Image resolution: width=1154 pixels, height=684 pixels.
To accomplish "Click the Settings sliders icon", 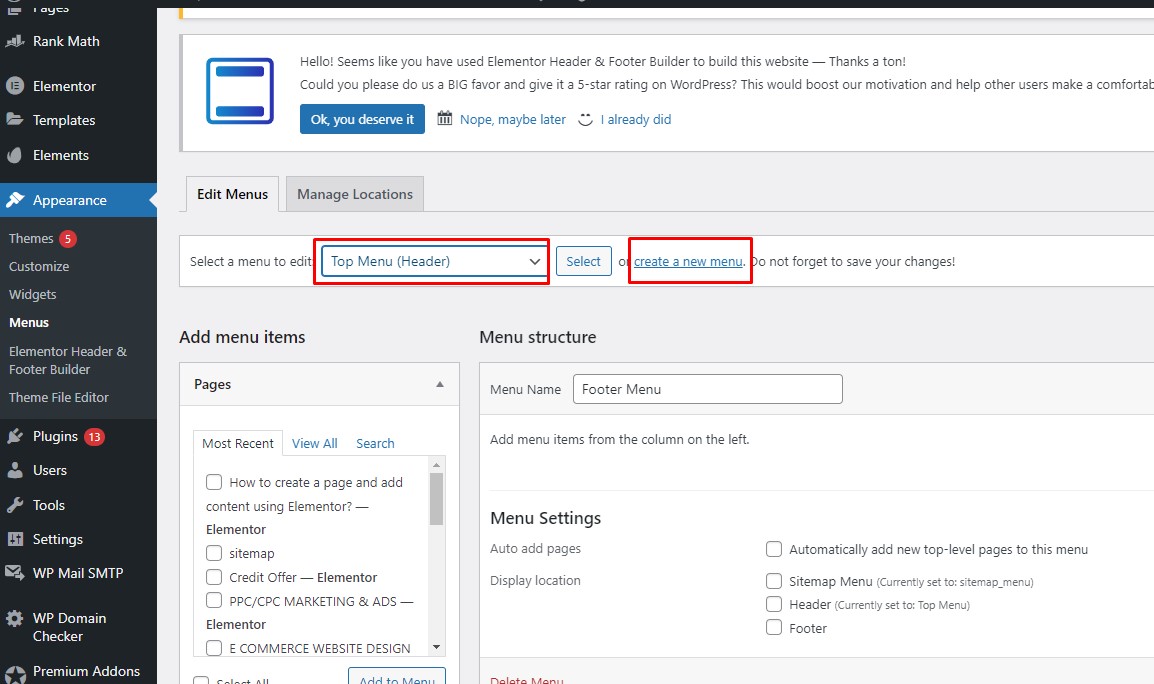I will [15, 539].
